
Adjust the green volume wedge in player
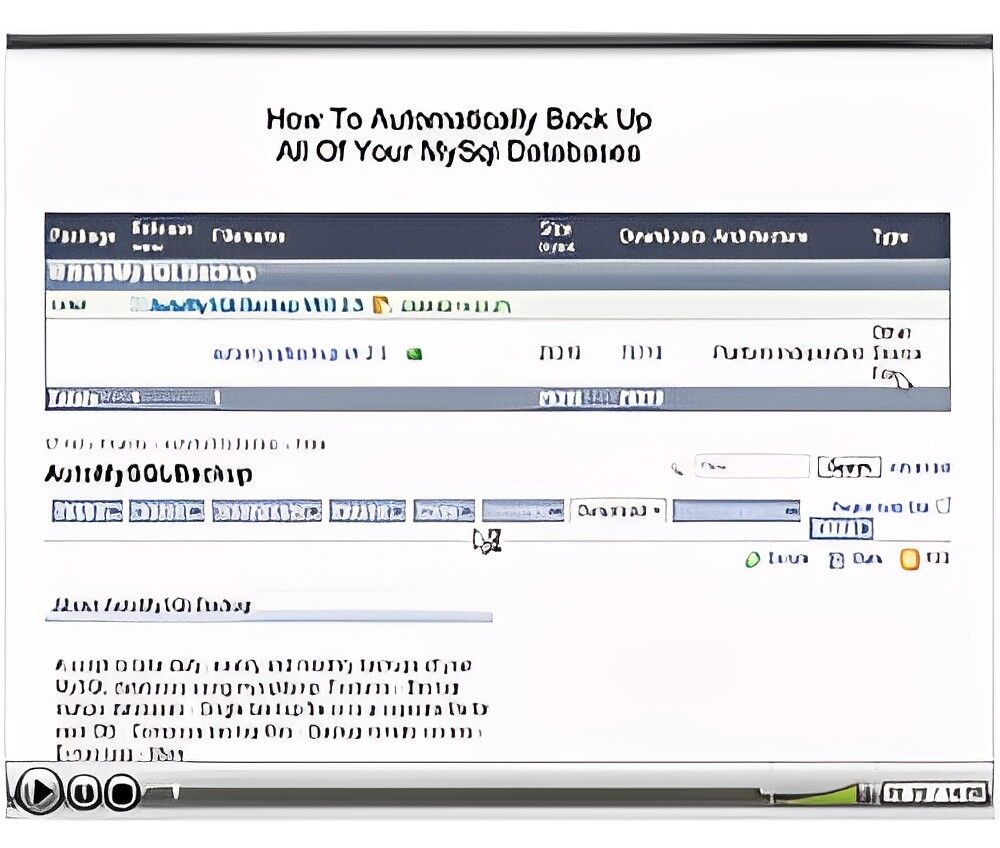tap(814, 794)
